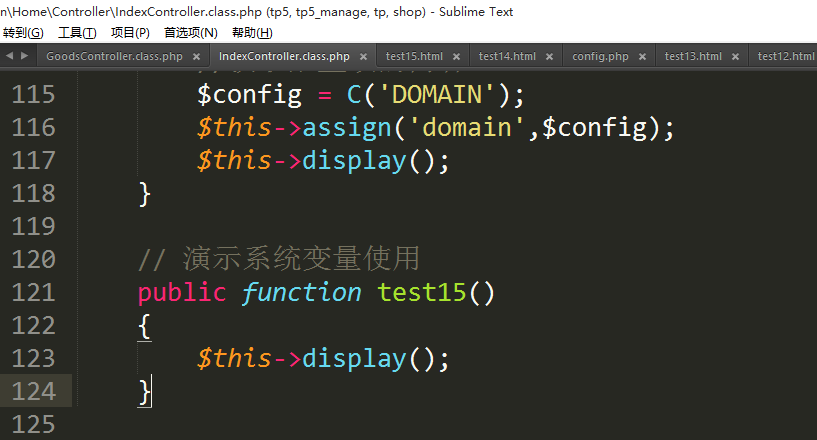This screenshot has width=817, height=440.
Task: Open the 首选项(N) menu
Action: (190, 32)
